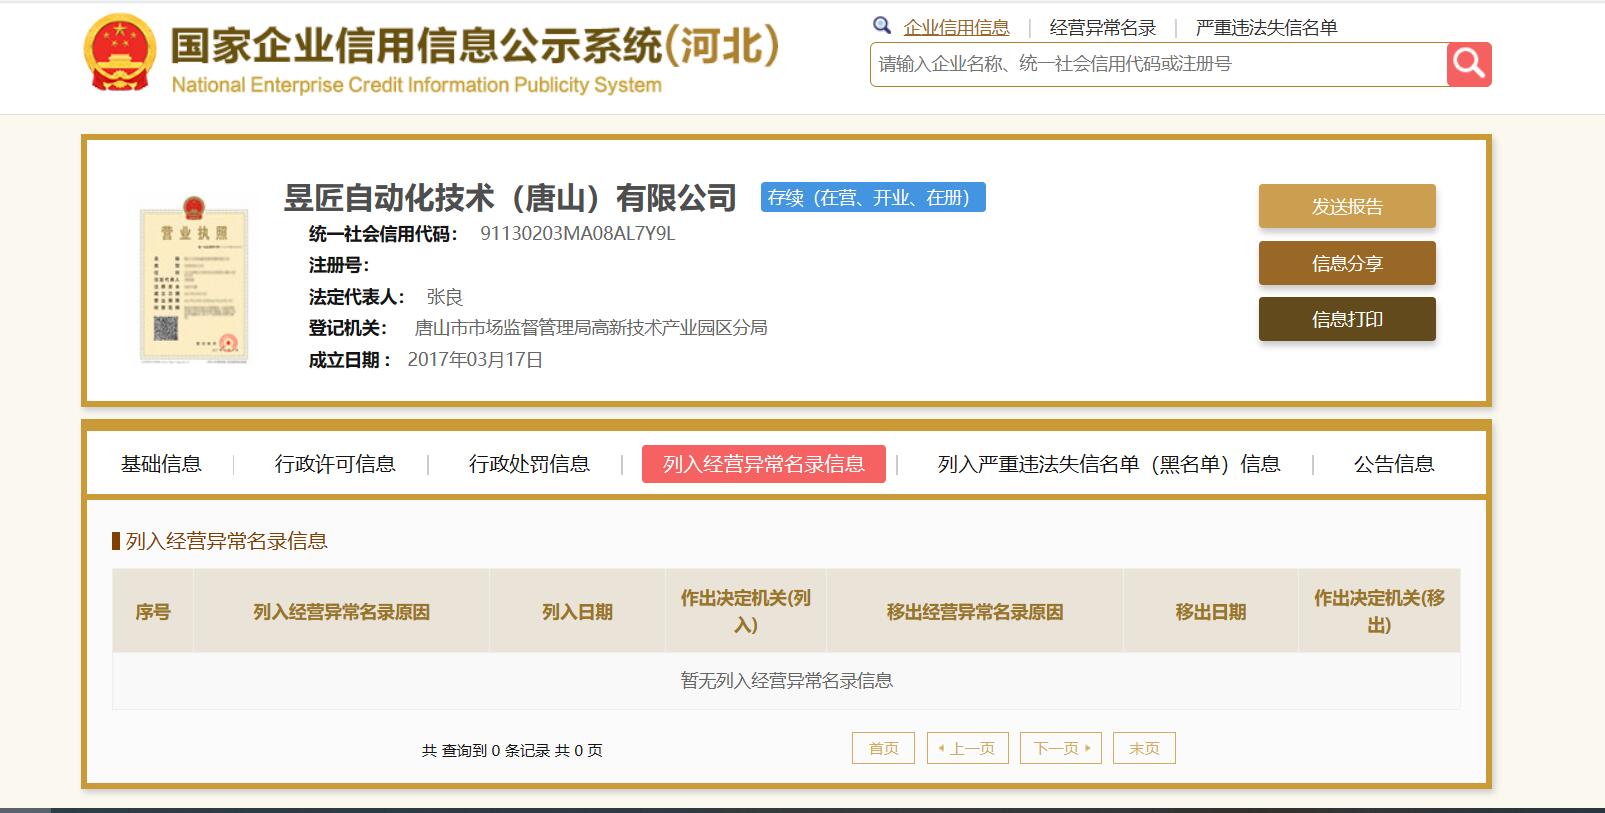Select the 严重违法失信名单 search category

coord(1266,28)
